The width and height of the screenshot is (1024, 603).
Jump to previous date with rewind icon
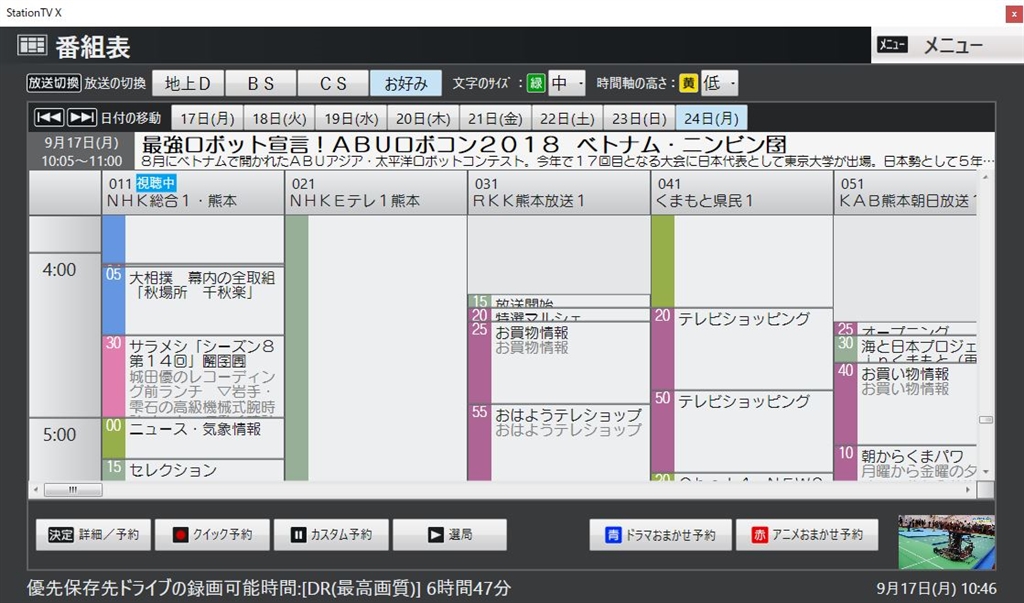click(x=49, y=117)
